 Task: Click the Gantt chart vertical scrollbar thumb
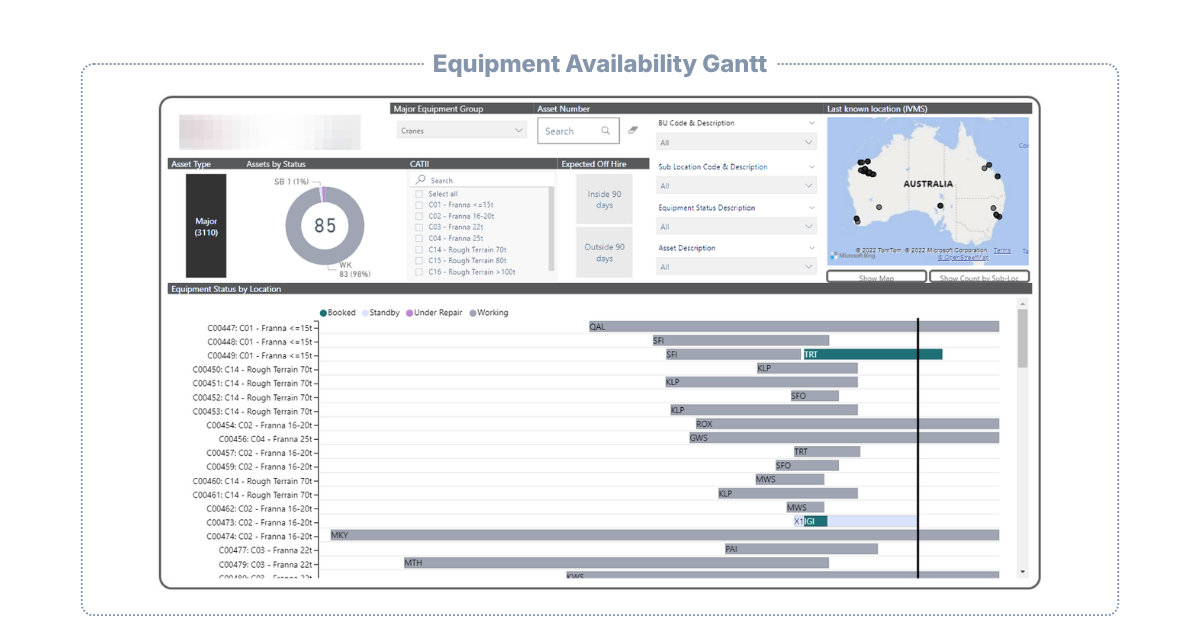pos(1022,338)
